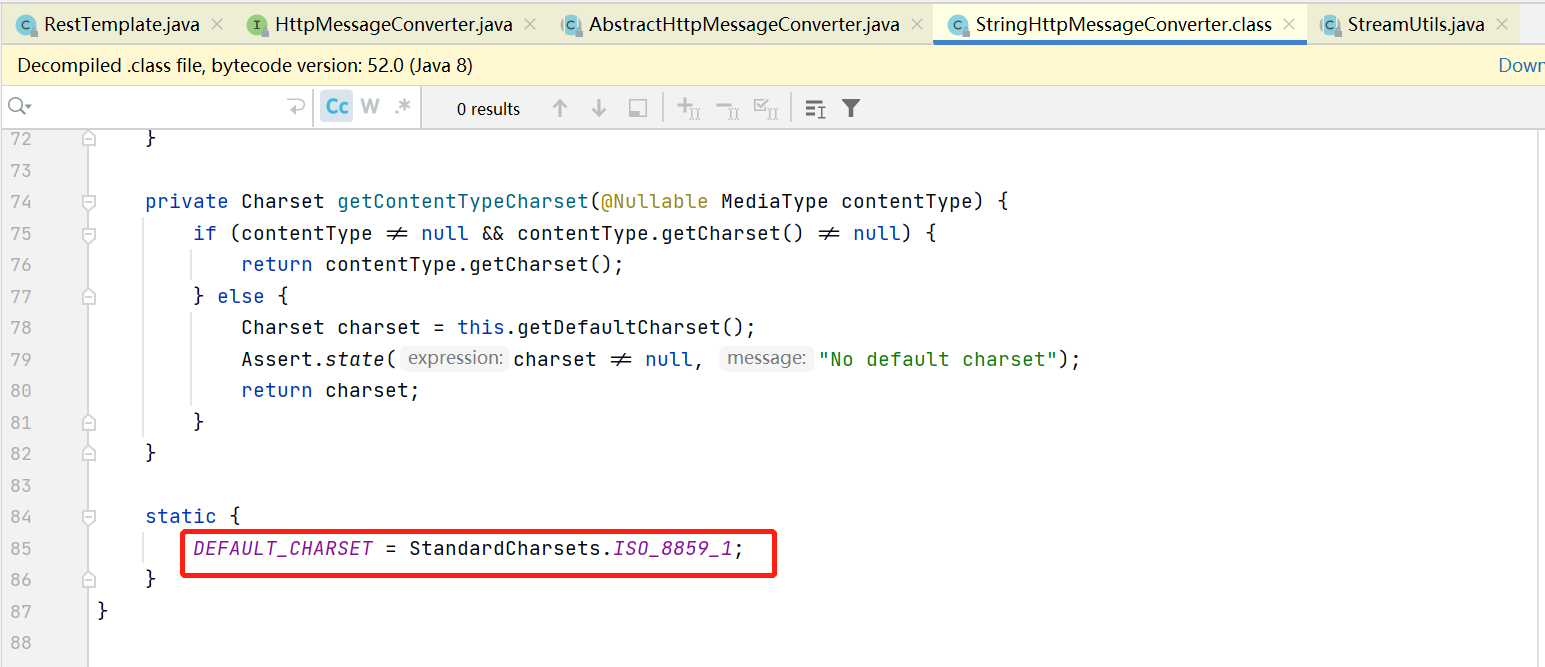
Task: Toggle Words (W) search option
Action: click(370, 107)
